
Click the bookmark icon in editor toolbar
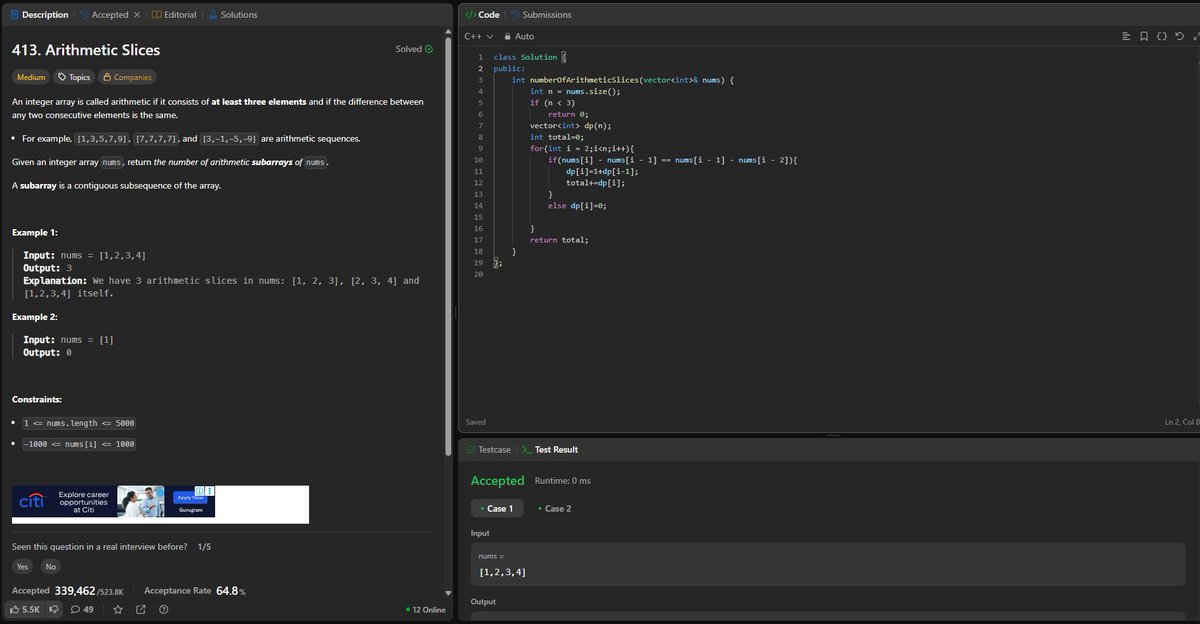click(x=1144, y=36)
